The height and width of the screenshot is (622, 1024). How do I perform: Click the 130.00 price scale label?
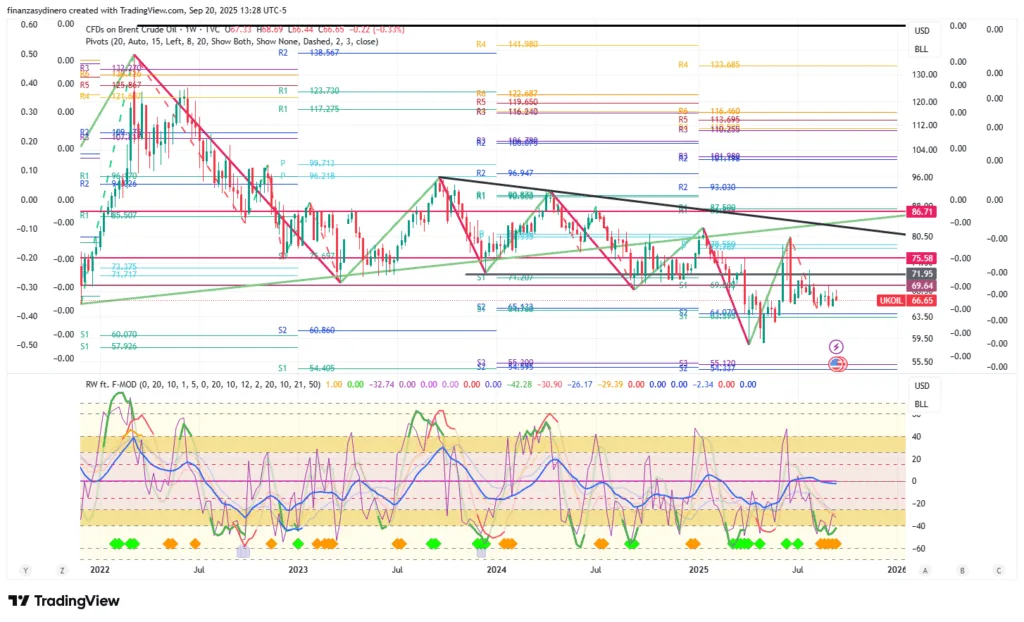[x=924, y=74]
